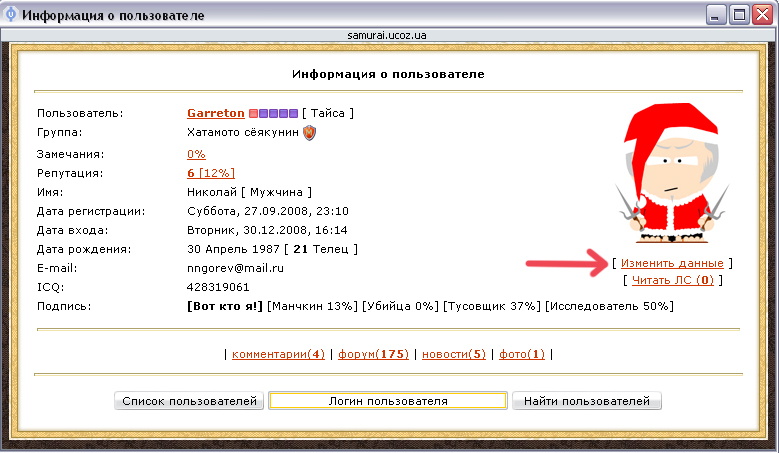Image resolution: width=779 pixels, height=453 pixels.
Task: Minimize the user info window
Action: [x=715, y=15]
